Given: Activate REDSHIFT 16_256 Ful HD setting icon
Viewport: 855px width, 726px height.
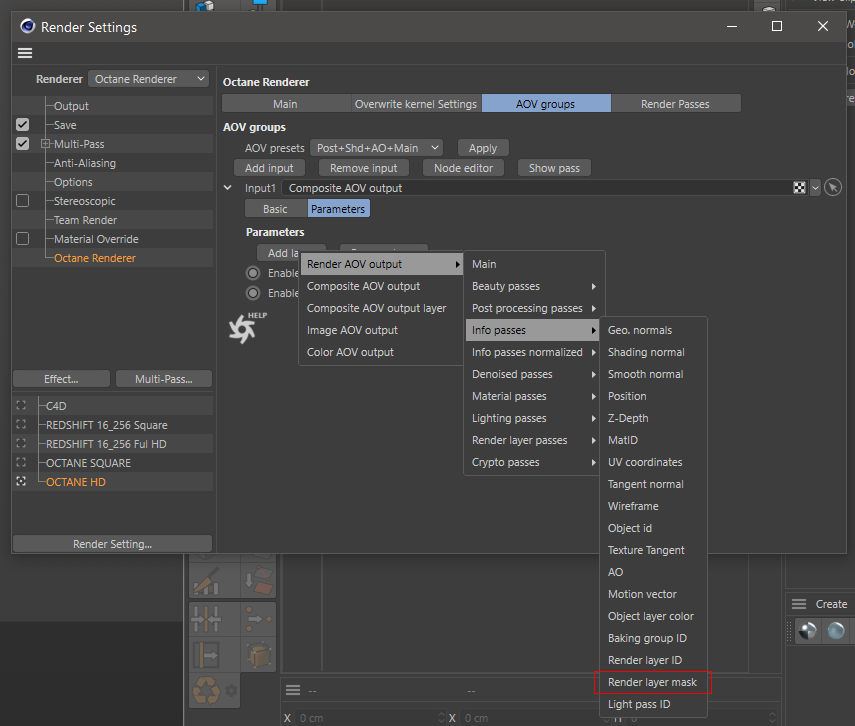Looking at the screenshot, I should click(x=21, y=443).
